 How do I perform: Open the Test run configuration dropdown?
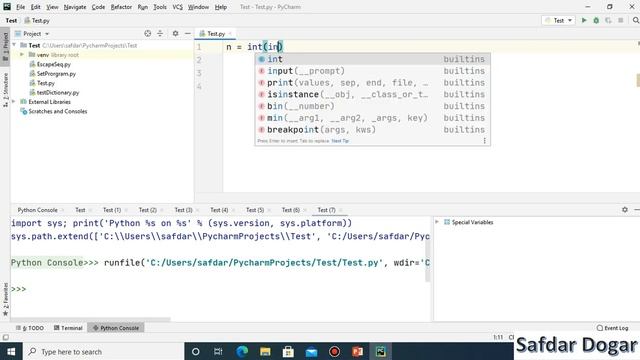pyautogui.click(x=558, y=20)
